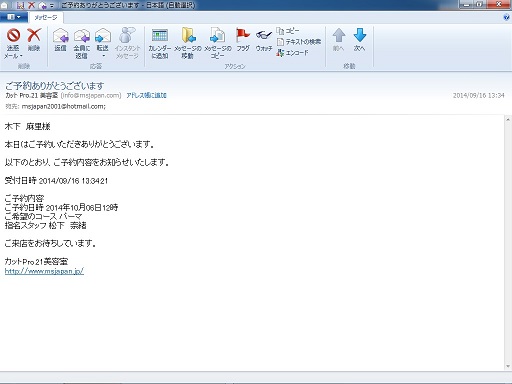Delete this message with red X

click(x=34, y=40)
